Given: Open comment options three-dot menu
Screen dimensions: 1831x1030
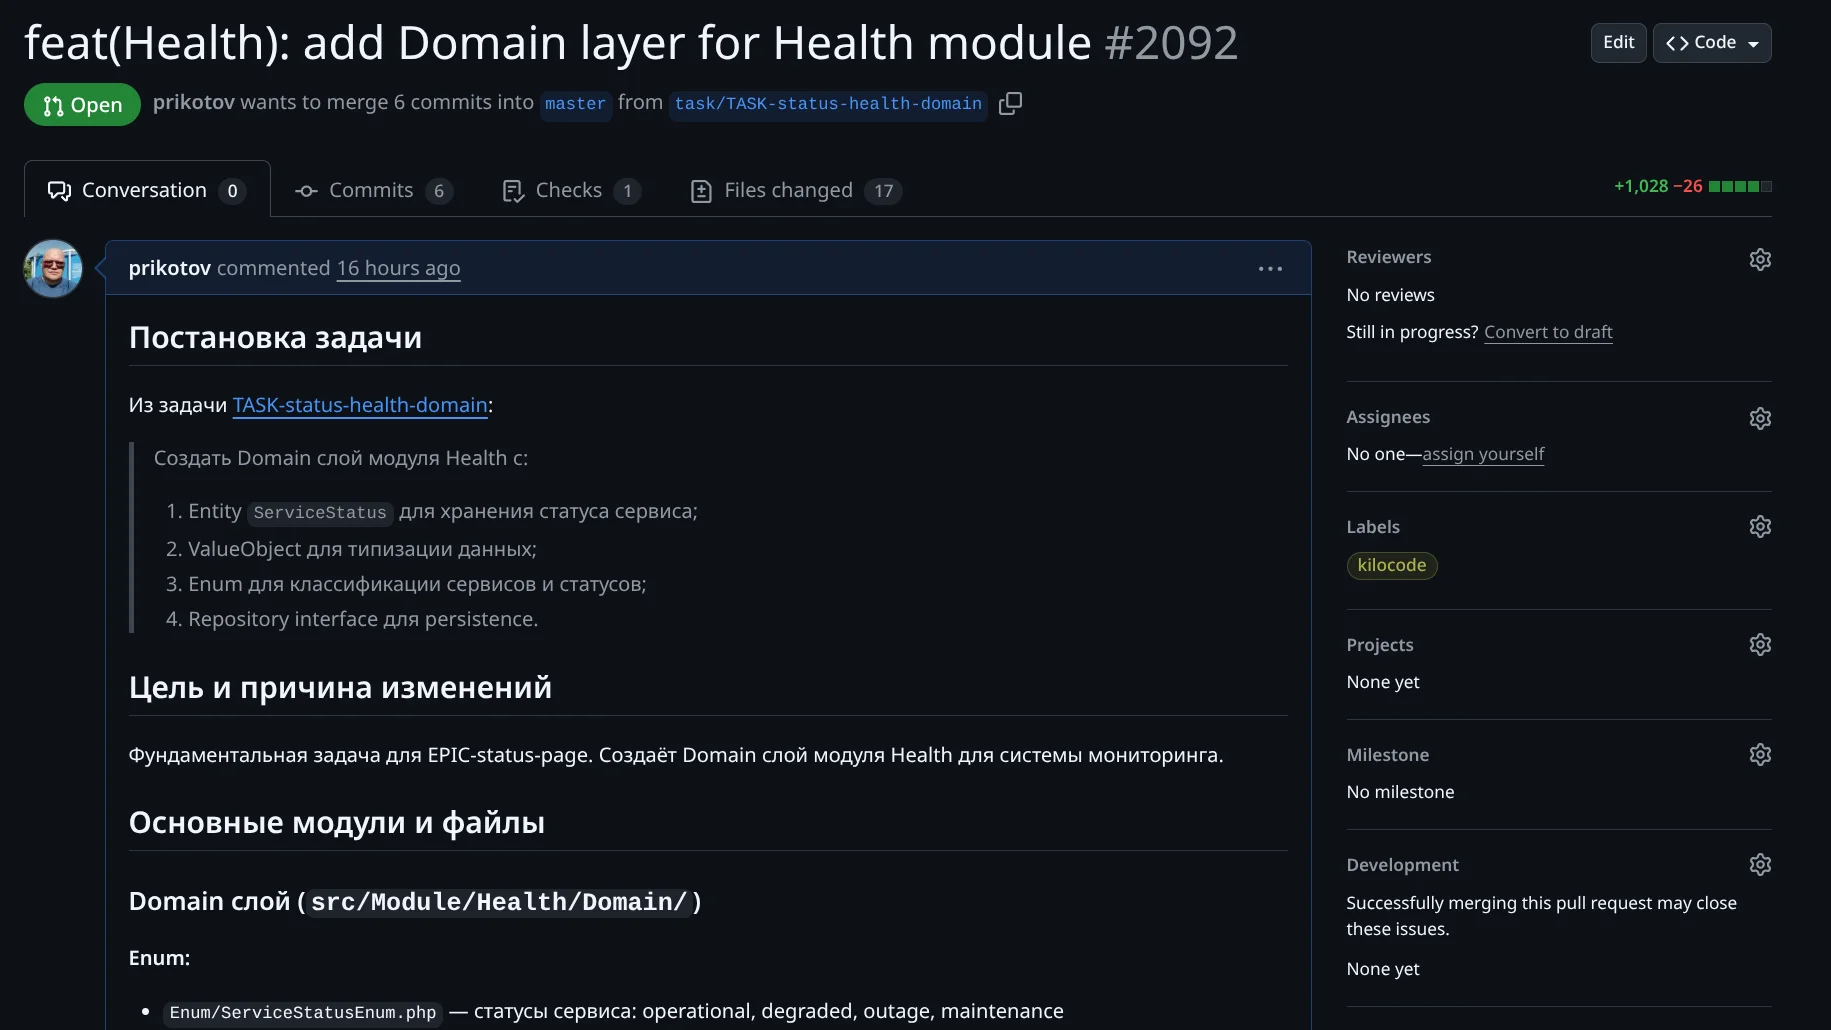Looking at the screenshot, I should click(x=1270, y=268).
